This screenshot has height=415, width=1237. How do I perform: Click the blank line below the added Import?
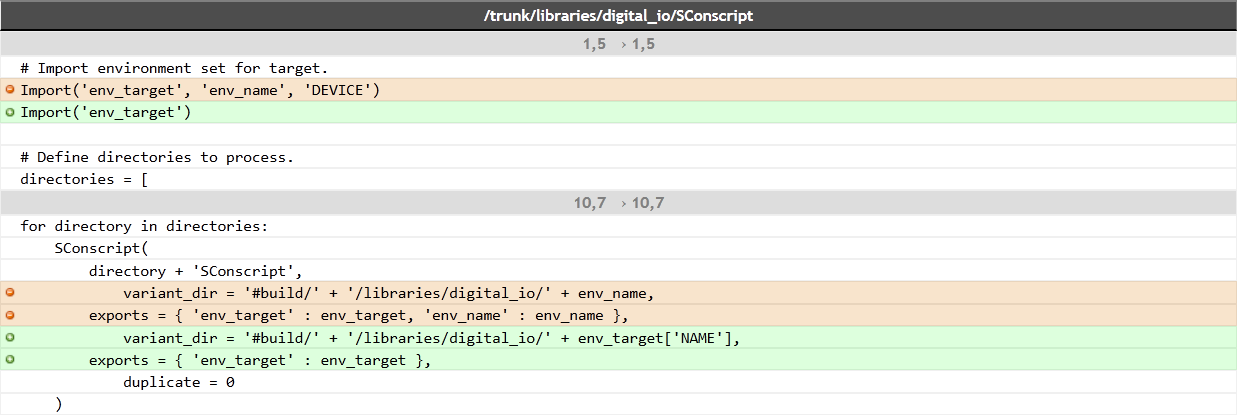618,135
